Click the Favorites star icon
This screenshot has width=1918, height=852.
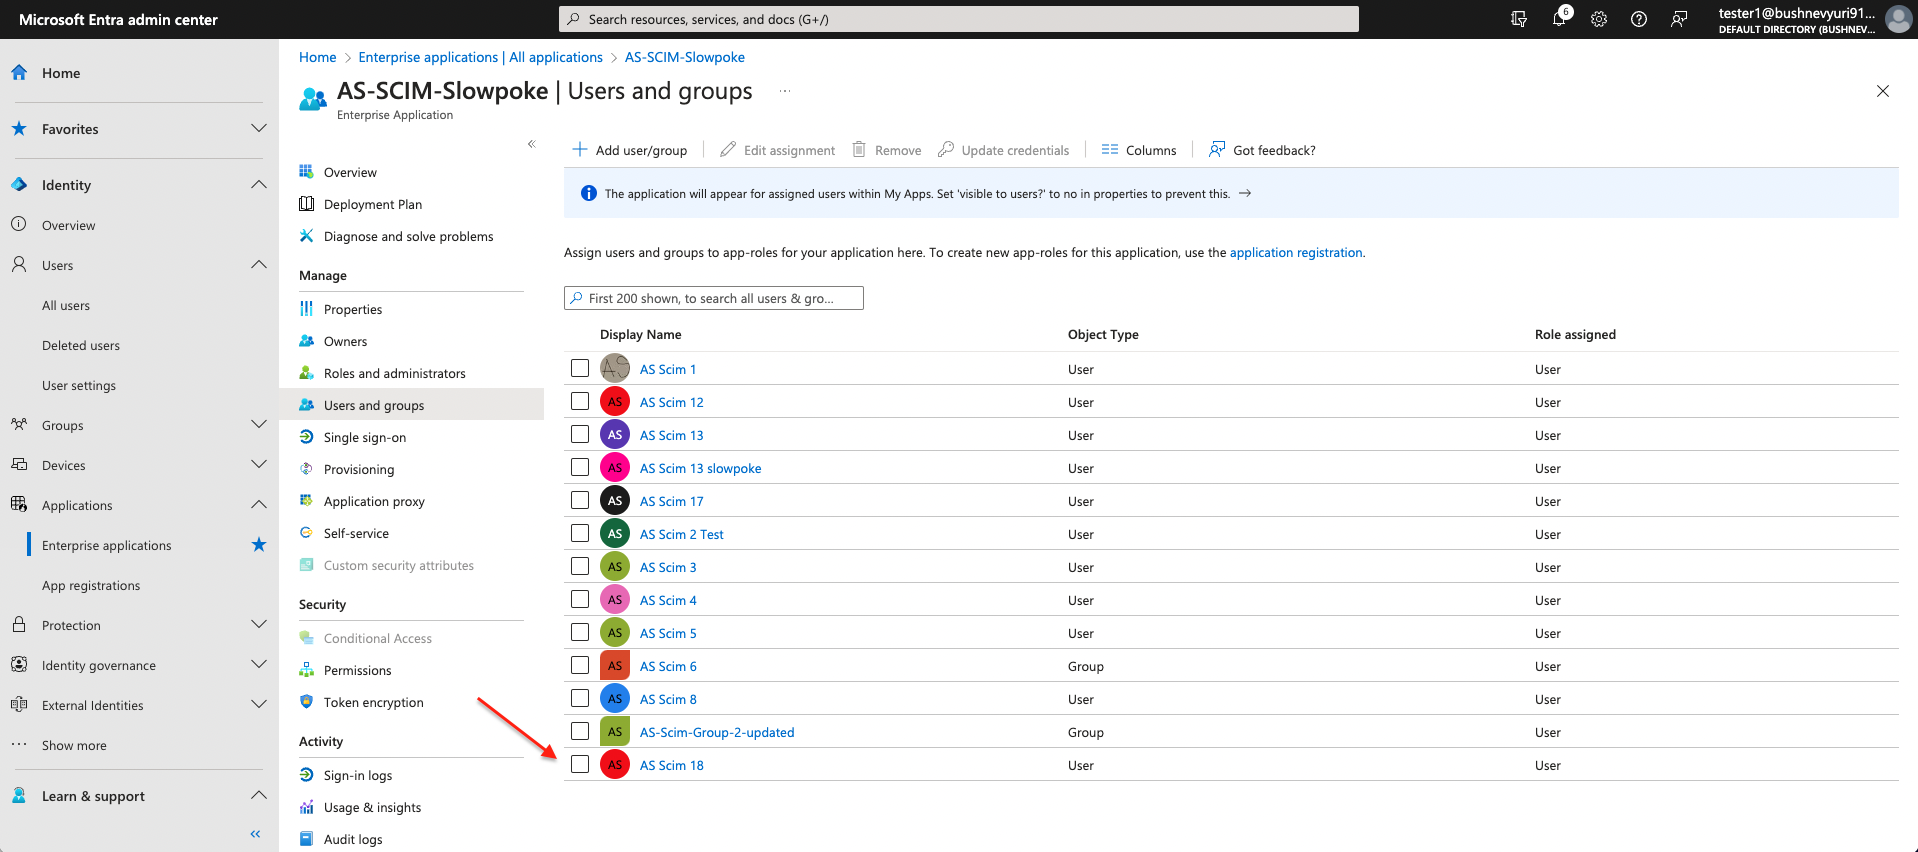[19, 128]
